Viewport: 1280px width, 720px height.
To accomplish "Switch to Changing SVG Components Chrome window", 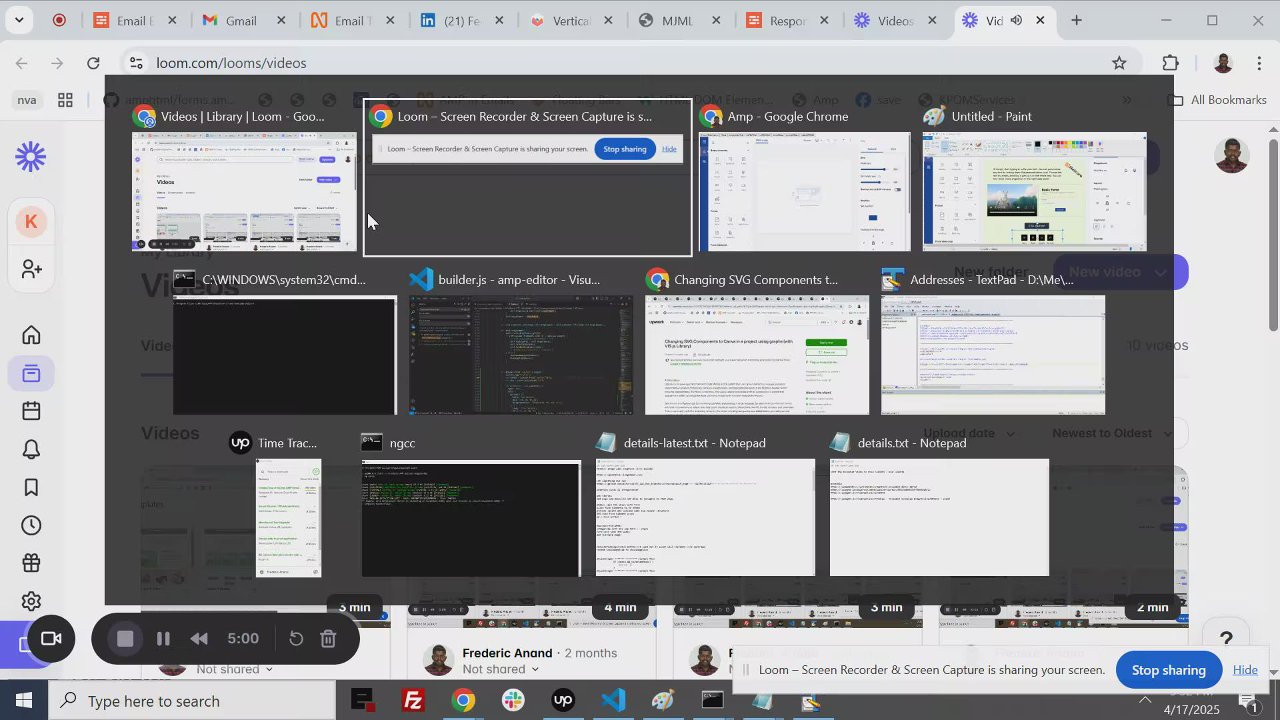I will [757, 342].
